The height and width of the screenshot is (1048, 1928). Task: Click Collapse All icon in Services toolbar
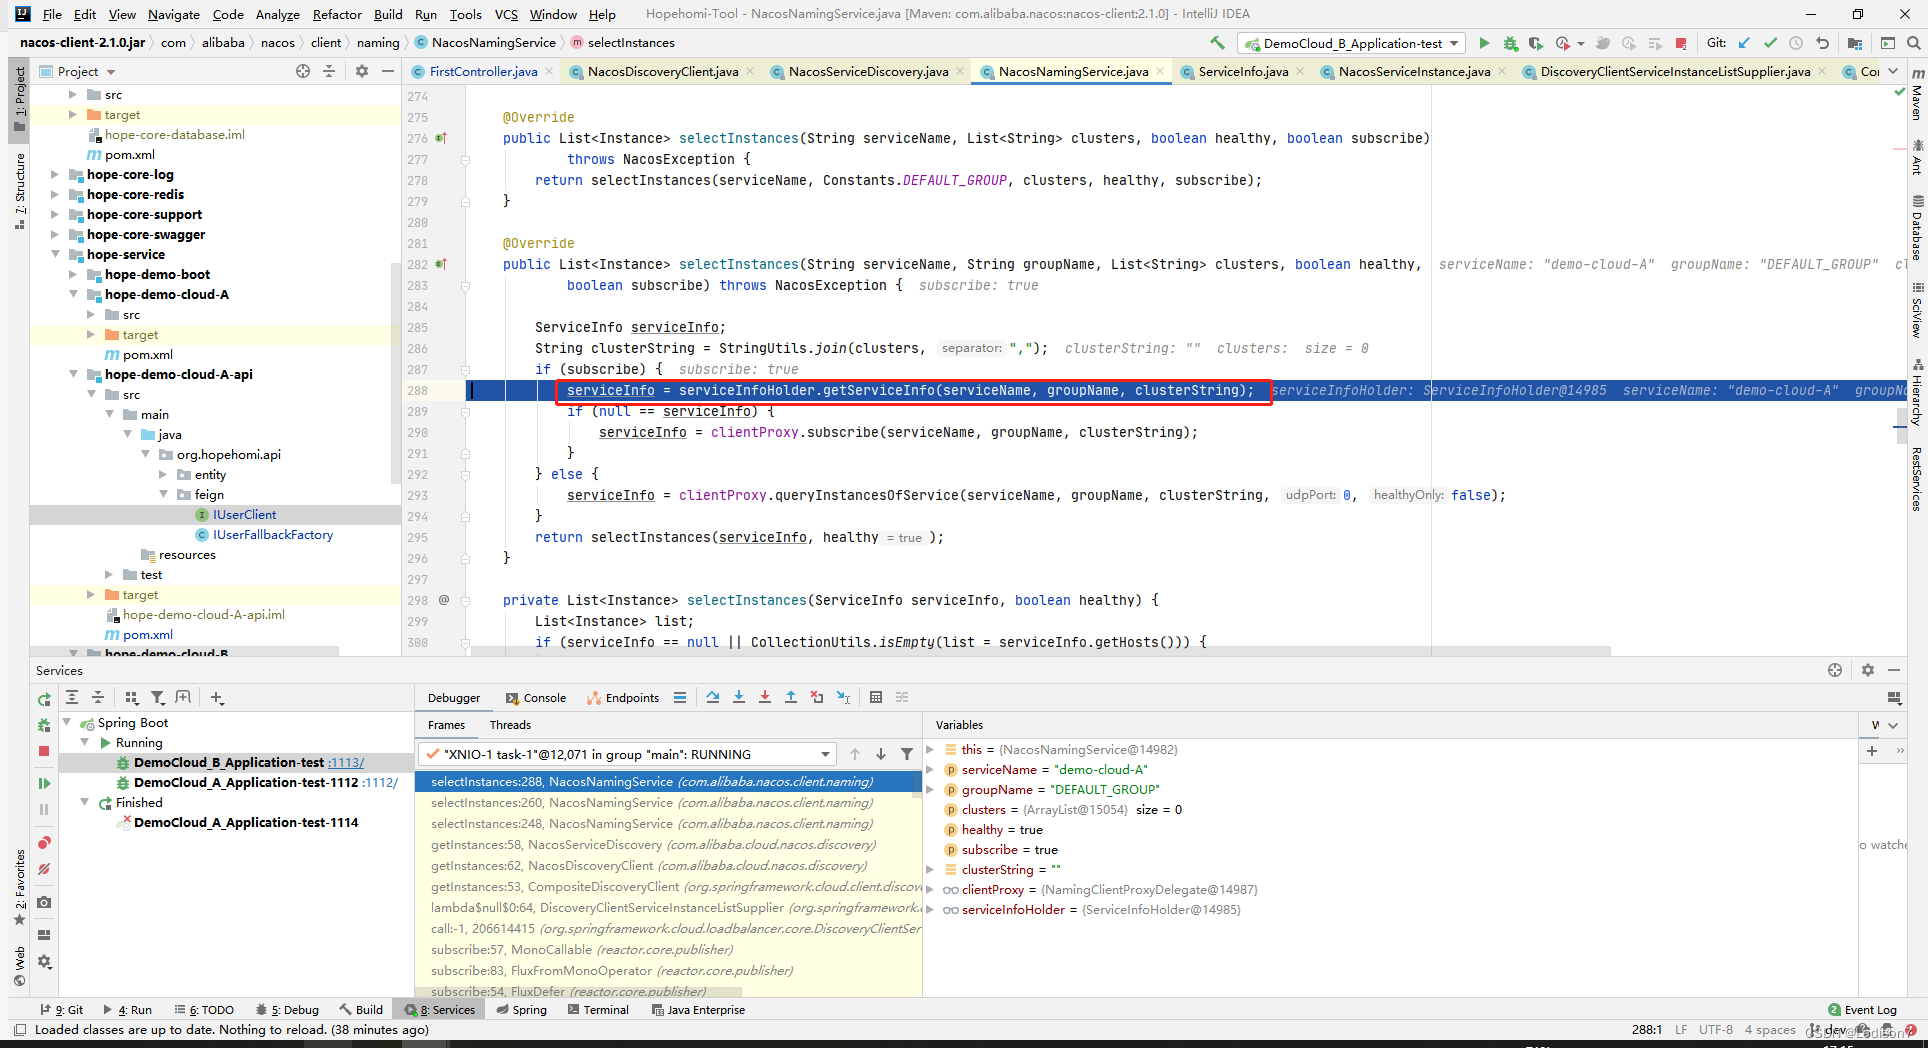(x=98, y=697)
